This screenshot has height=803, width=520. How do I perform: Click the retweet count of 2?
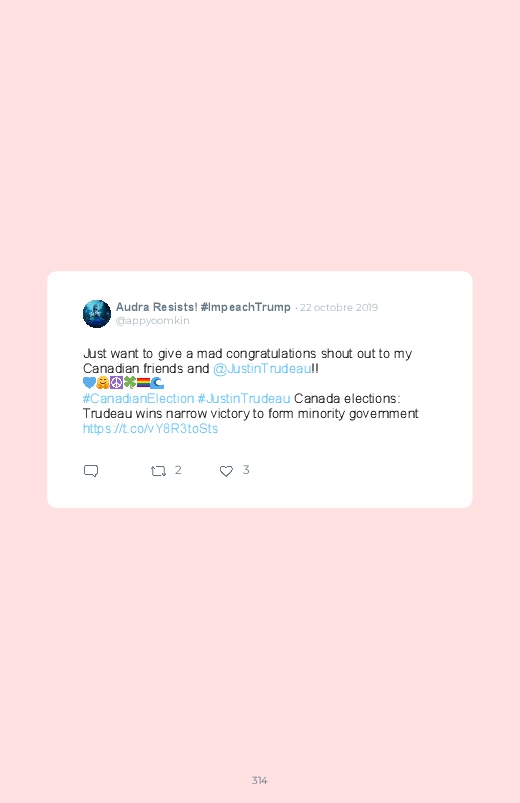point(178,470)
